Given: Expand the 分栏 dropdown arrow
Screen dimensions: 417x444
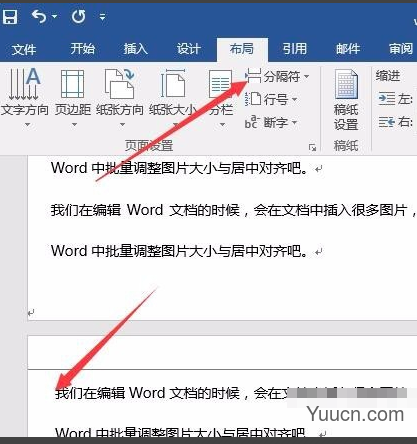Looking at the screenshot, I should pos(222,125).
